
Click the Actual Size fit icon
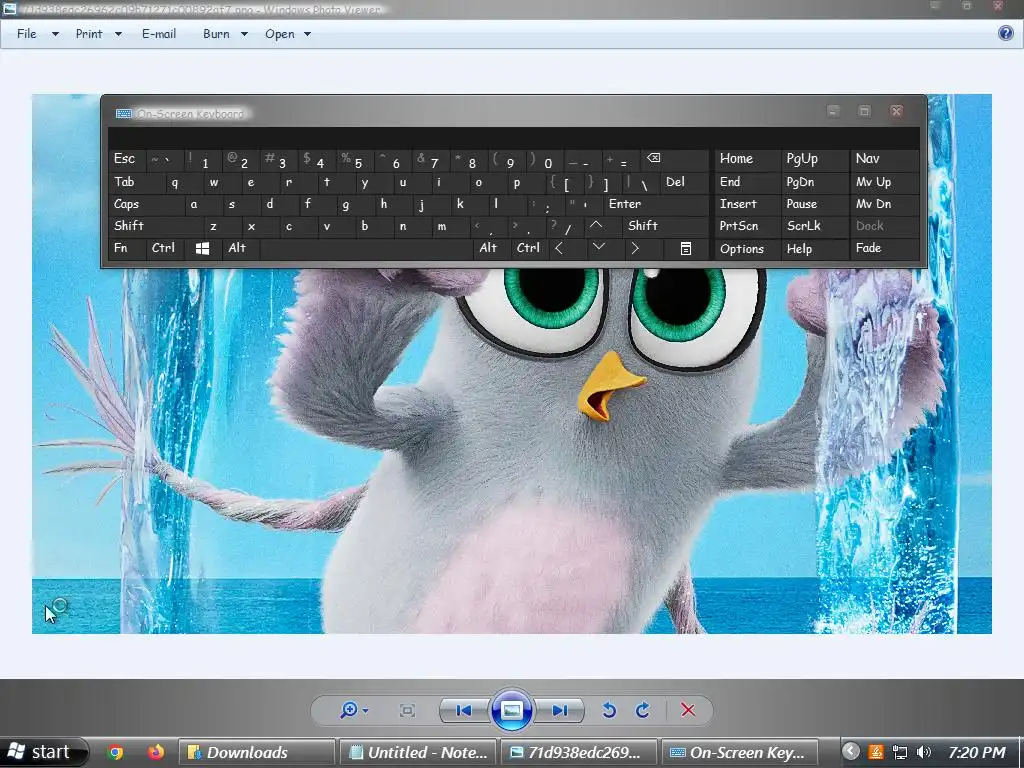tap(407, 711)
